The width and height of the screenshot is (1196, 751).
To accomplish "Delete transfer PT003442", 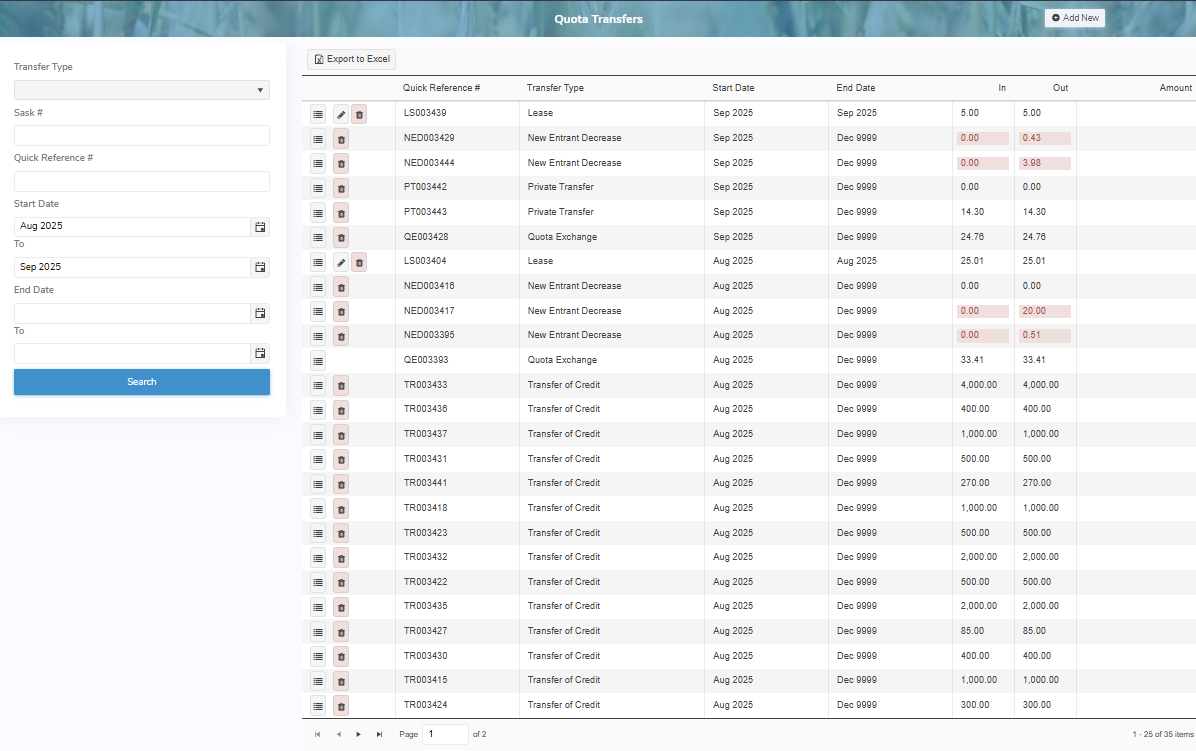I will (x=340, y=187).
